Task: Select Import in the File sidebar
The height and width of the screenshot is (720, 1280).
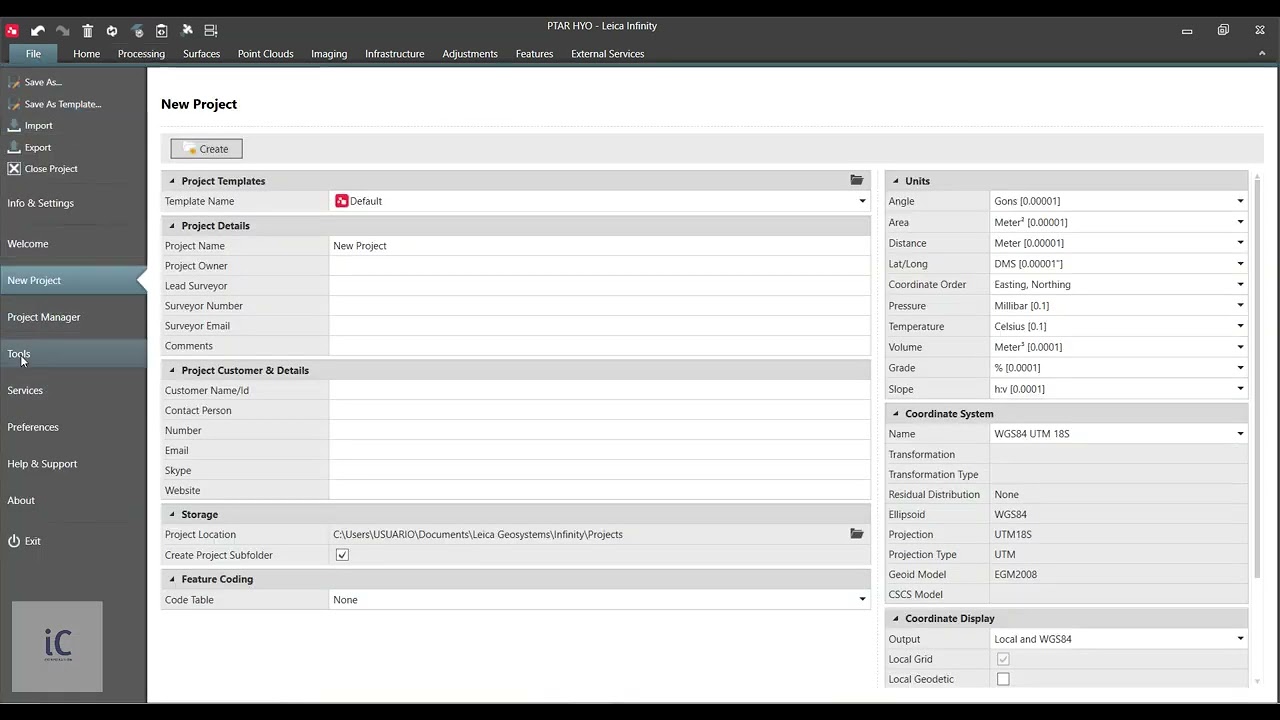Action: click(38, 126)
